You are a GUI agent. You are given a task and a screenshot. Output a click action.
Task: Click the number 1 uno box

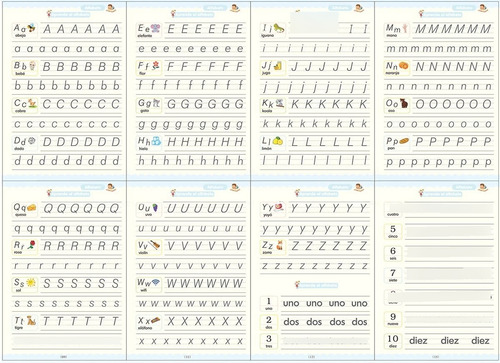(x=269, y=304)
